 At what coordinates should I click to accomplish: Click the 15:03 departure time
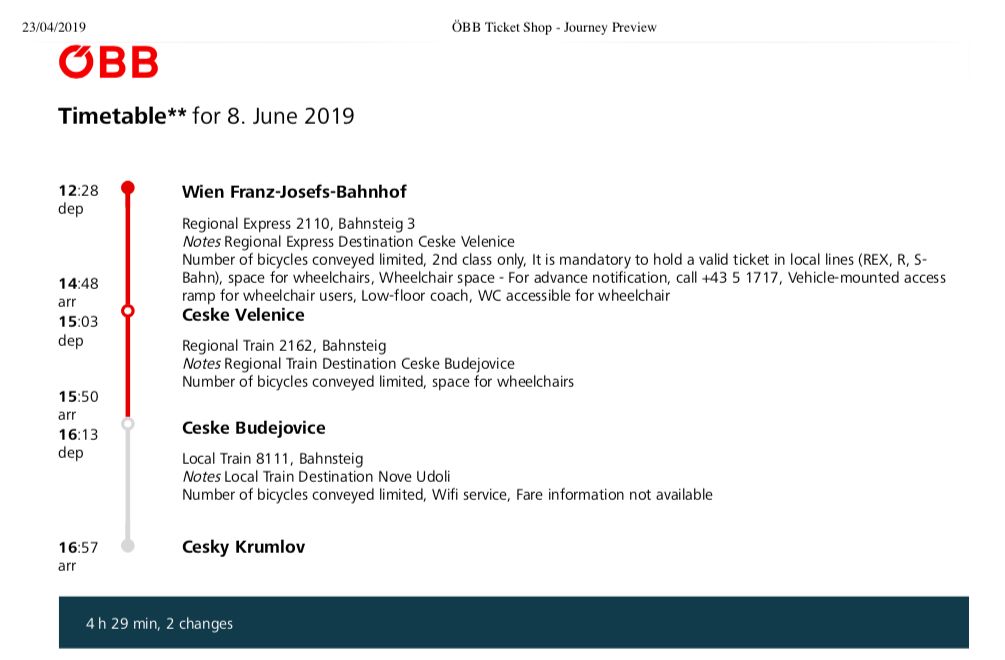tap(78, 321)
